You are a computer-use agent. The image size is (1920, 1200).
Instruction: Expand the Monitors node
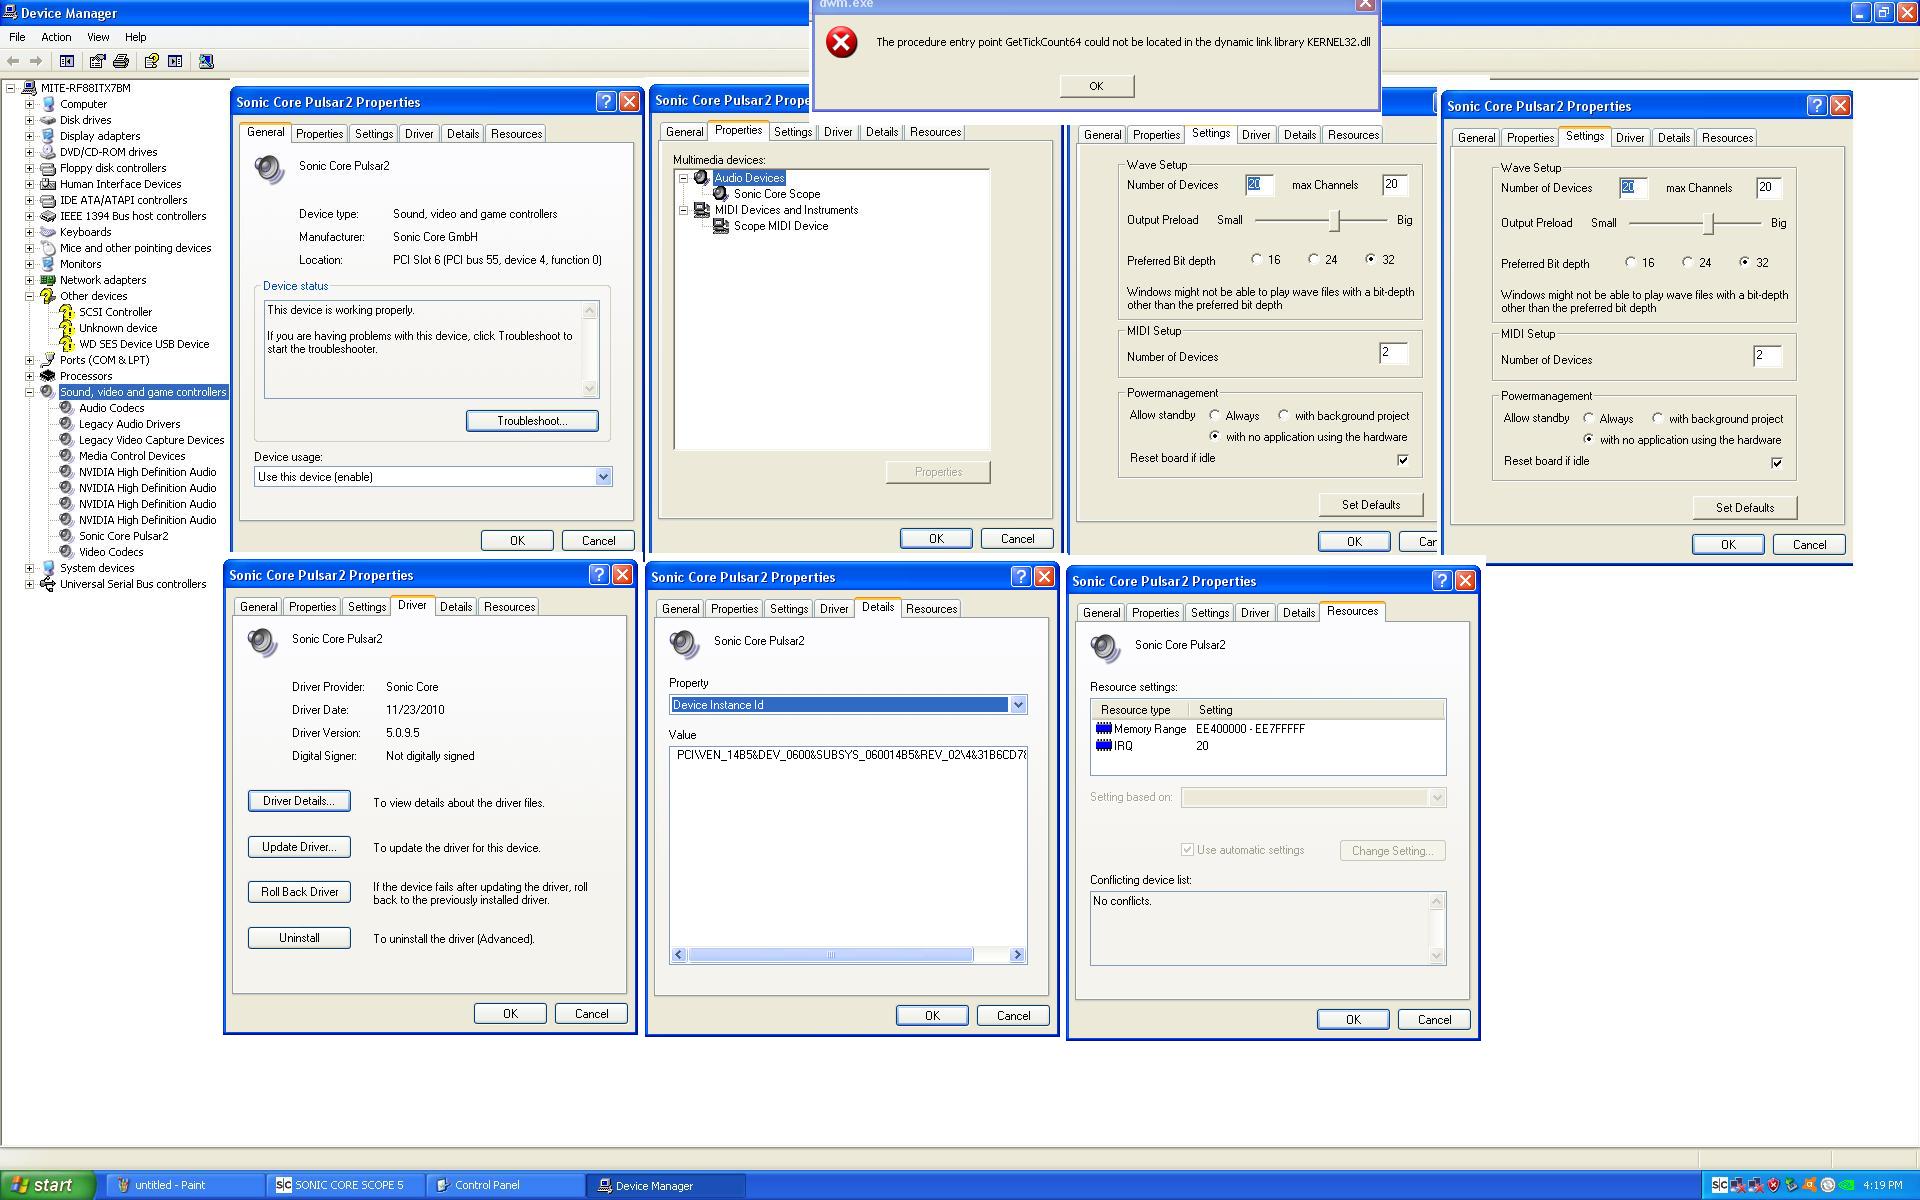click(29, 264)
